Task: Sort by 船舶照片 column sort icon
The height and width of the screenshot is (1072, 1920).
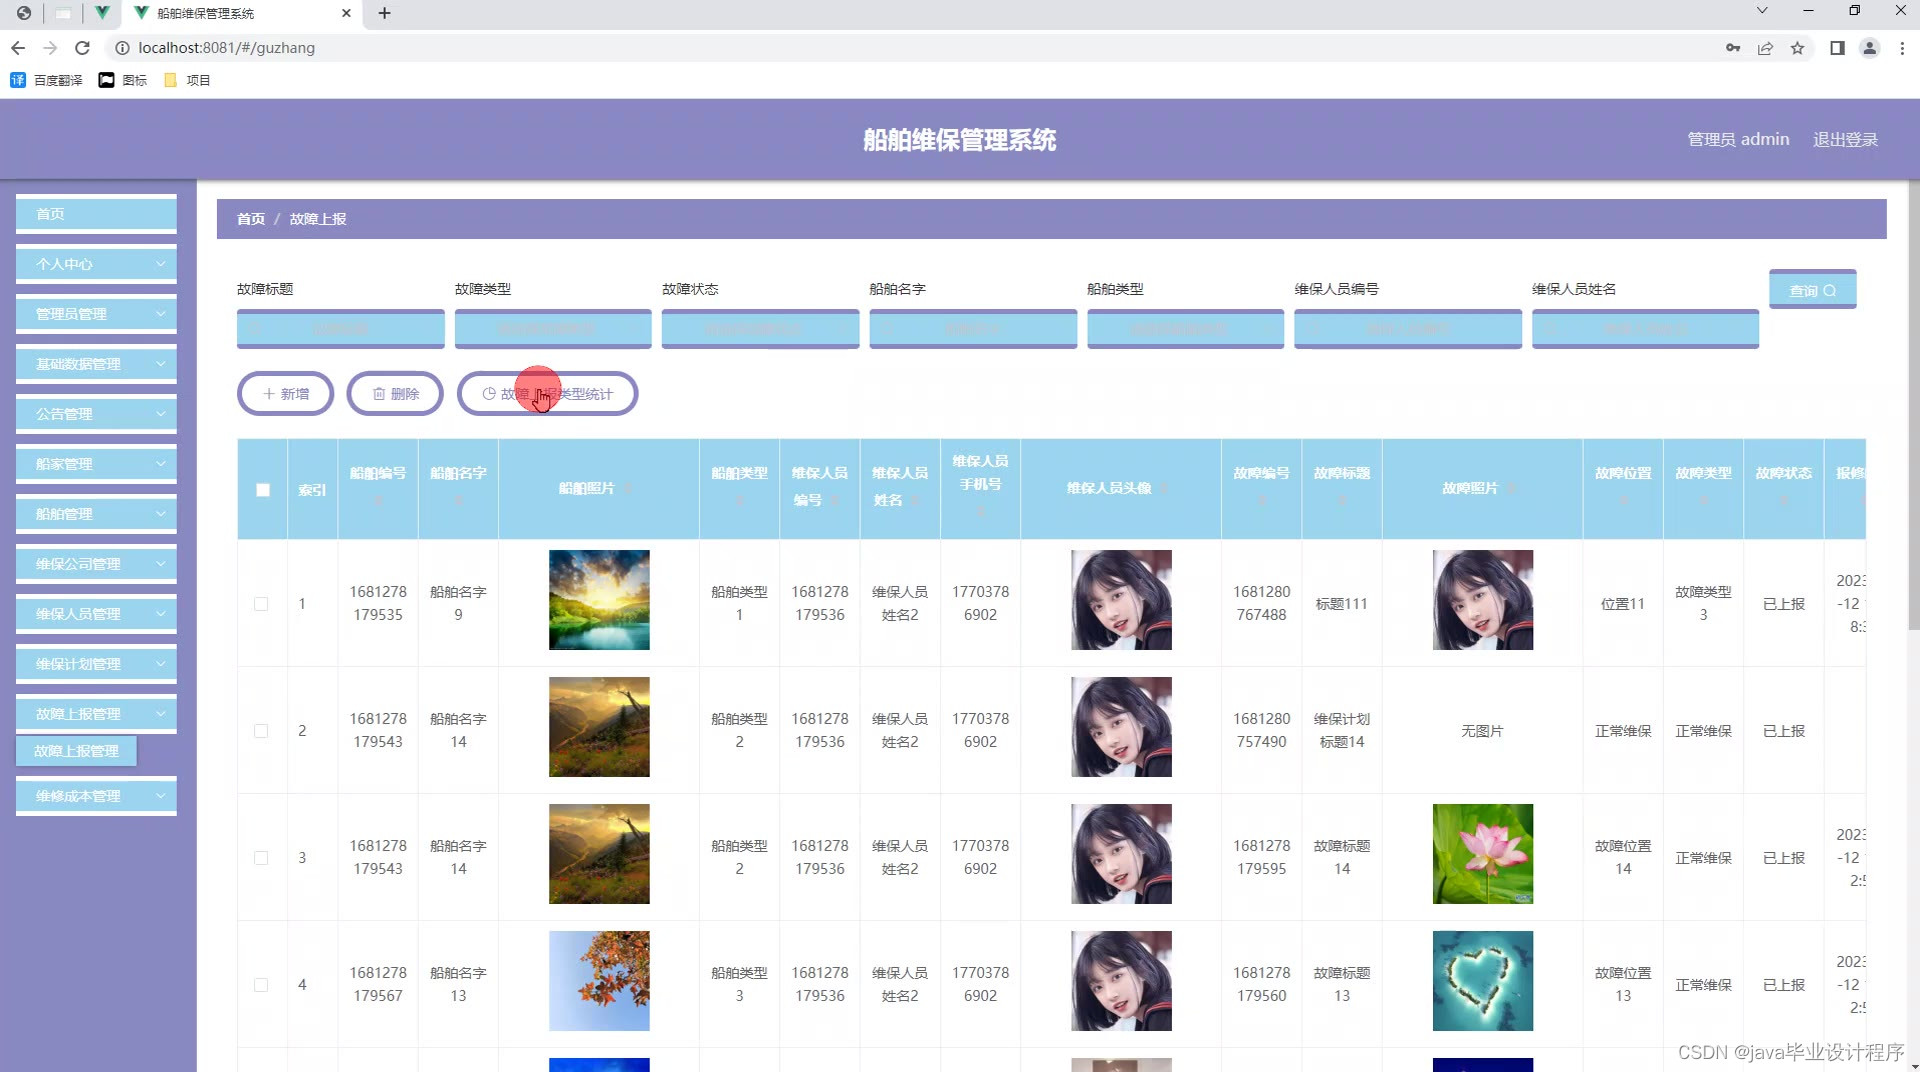Action: [x=628, y=488]
